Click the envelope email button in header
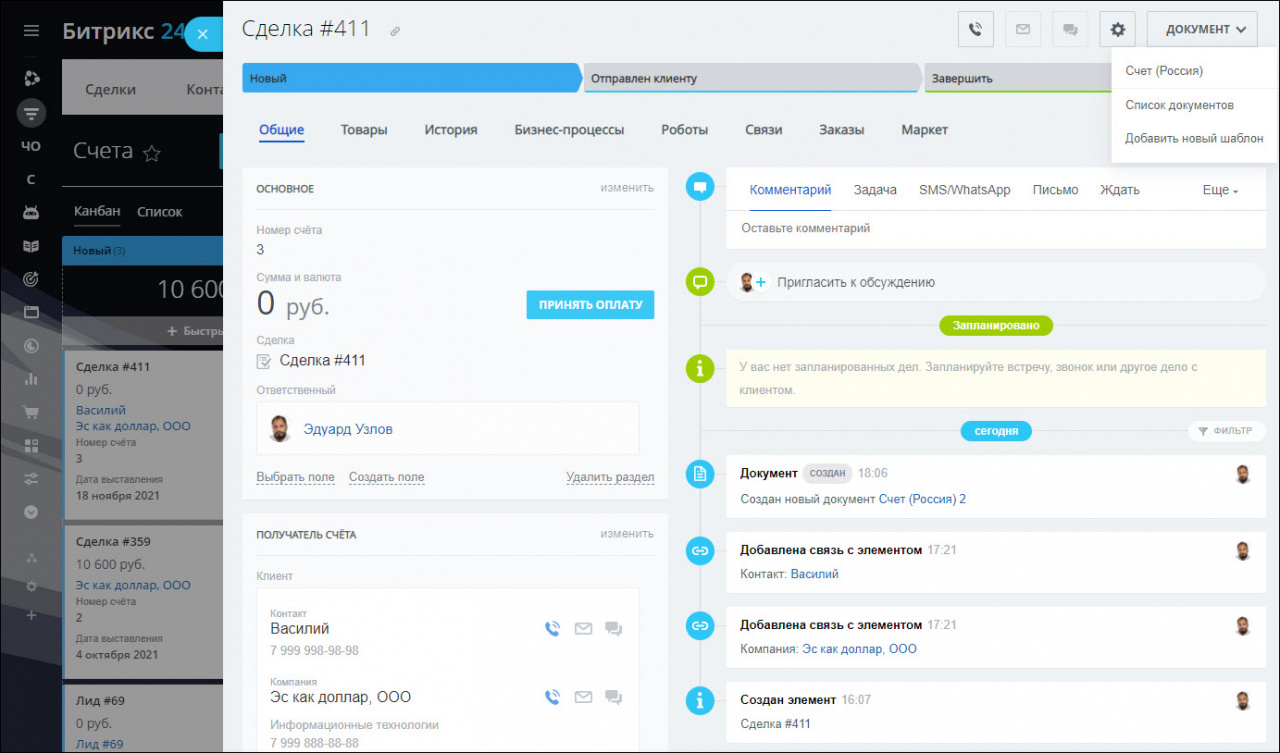 [1023, 29]
